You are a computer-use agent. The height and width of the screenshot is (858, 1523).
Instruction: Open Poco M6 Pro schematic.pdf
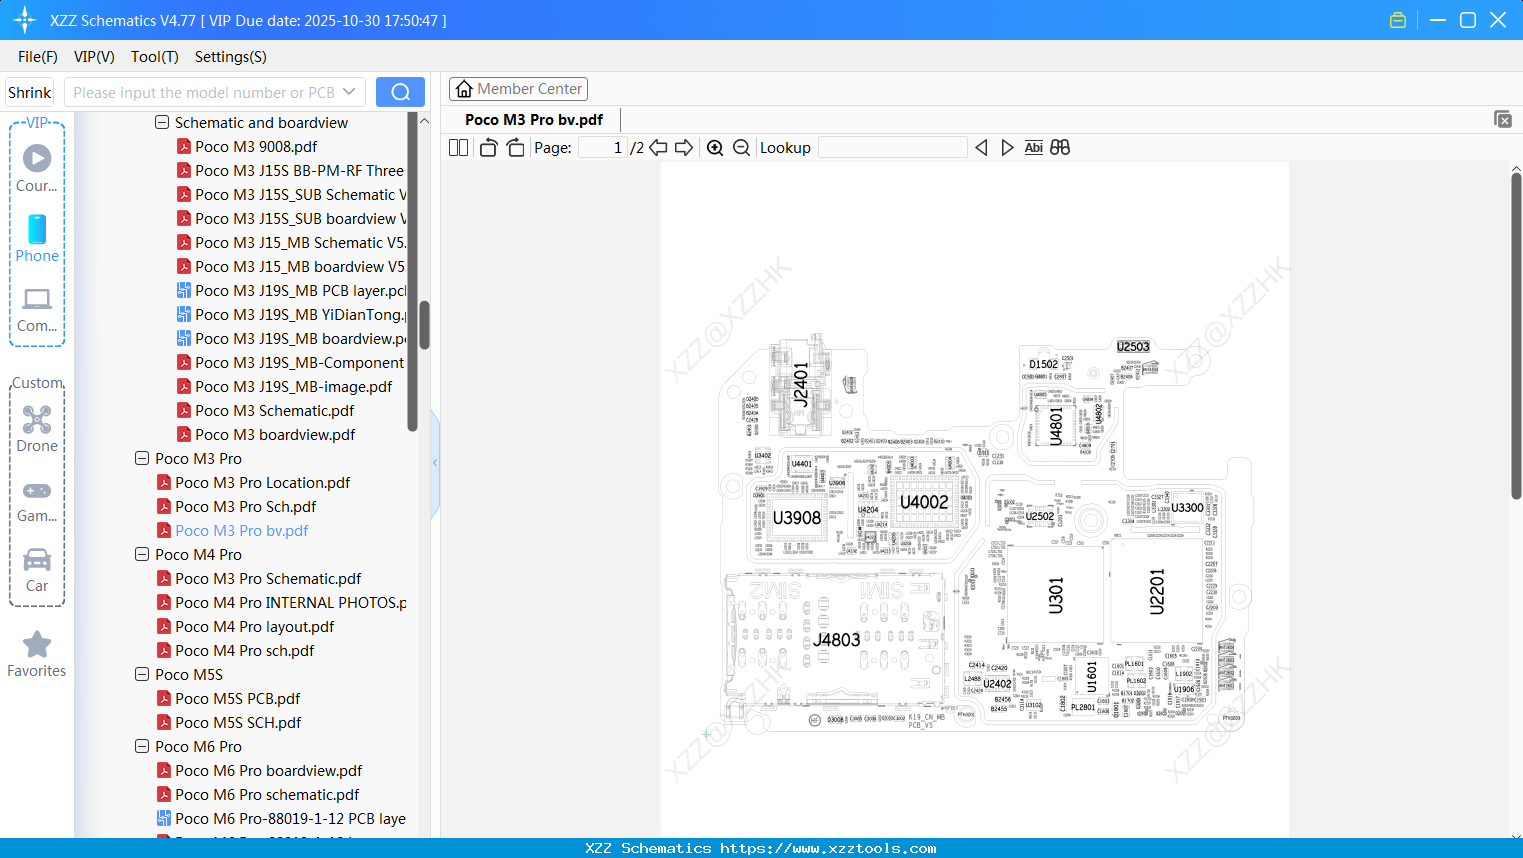tap(267, 795)
